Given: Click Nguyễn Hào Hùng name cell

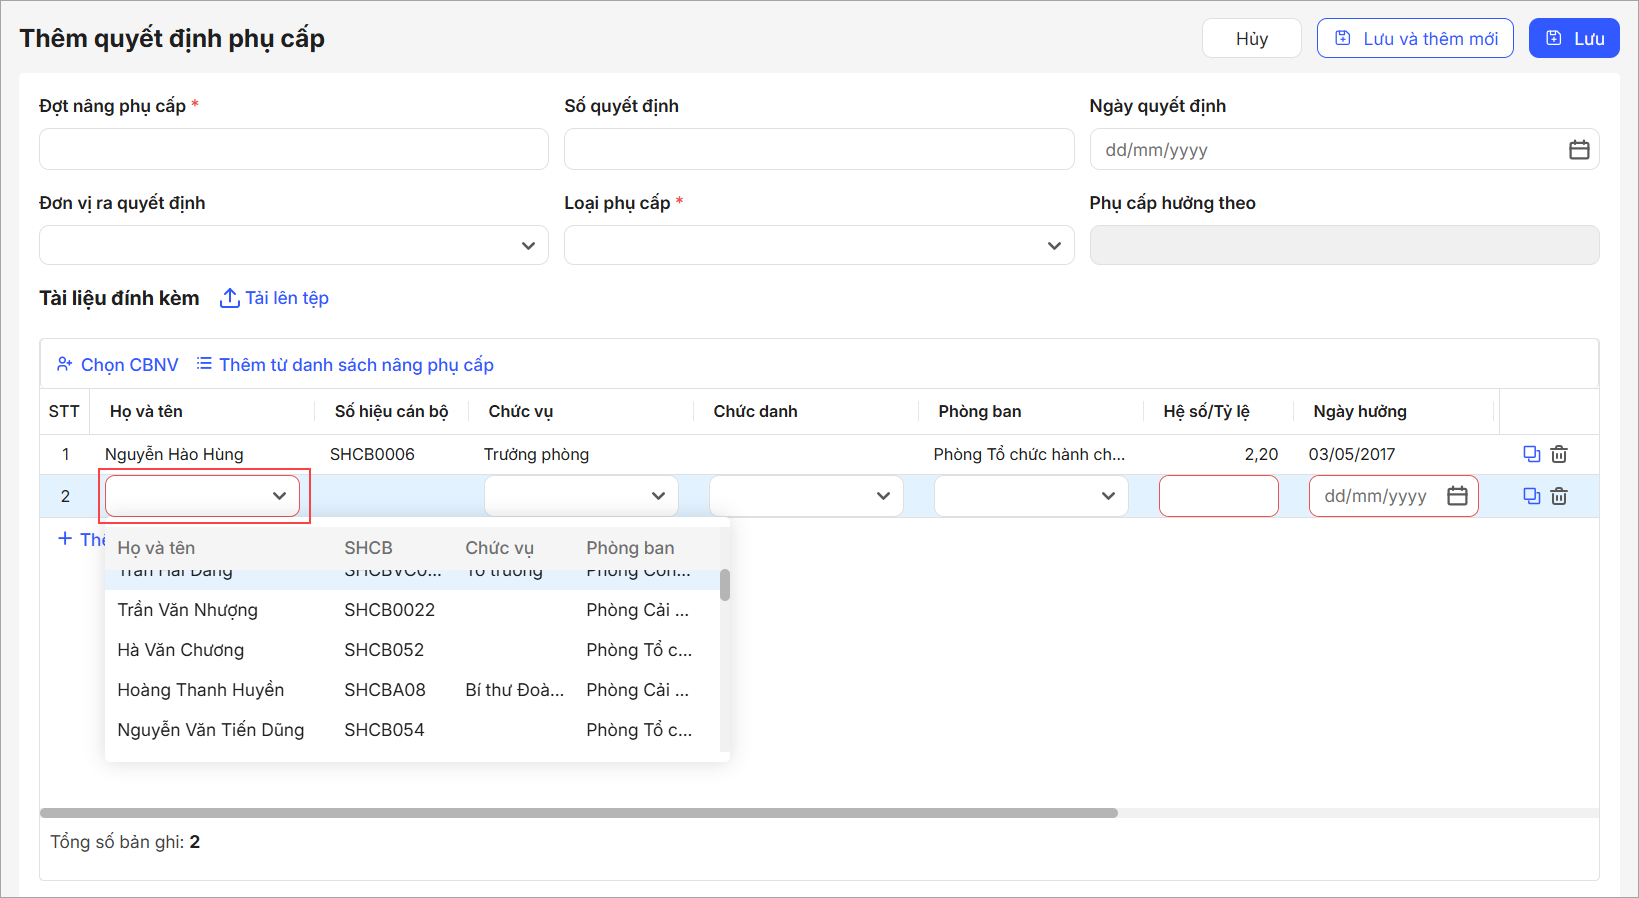Looking at the screenshot, I should (174, 454).
